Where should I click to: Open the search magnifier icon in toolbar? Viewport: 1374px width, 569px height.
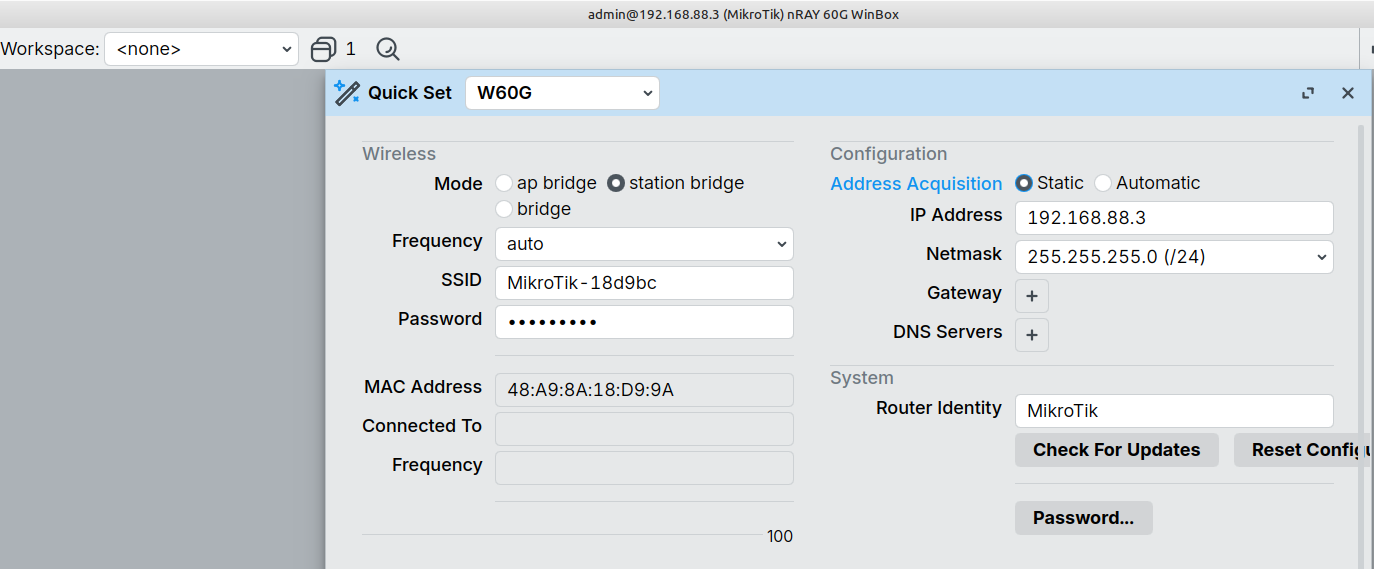click(x=388, y=49)
